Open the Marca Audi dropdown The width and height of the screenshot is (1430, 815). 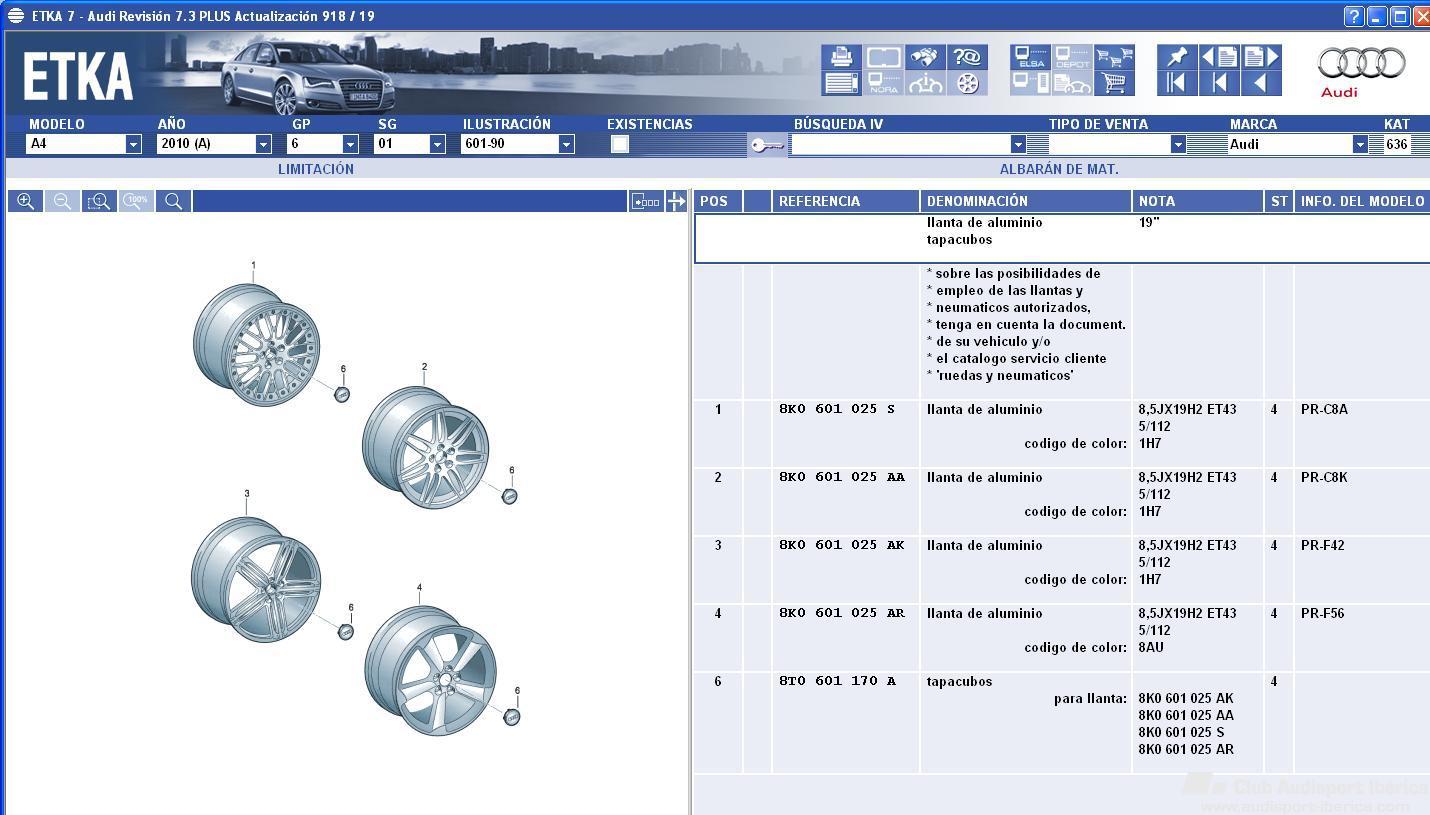tap(1360, 144)
